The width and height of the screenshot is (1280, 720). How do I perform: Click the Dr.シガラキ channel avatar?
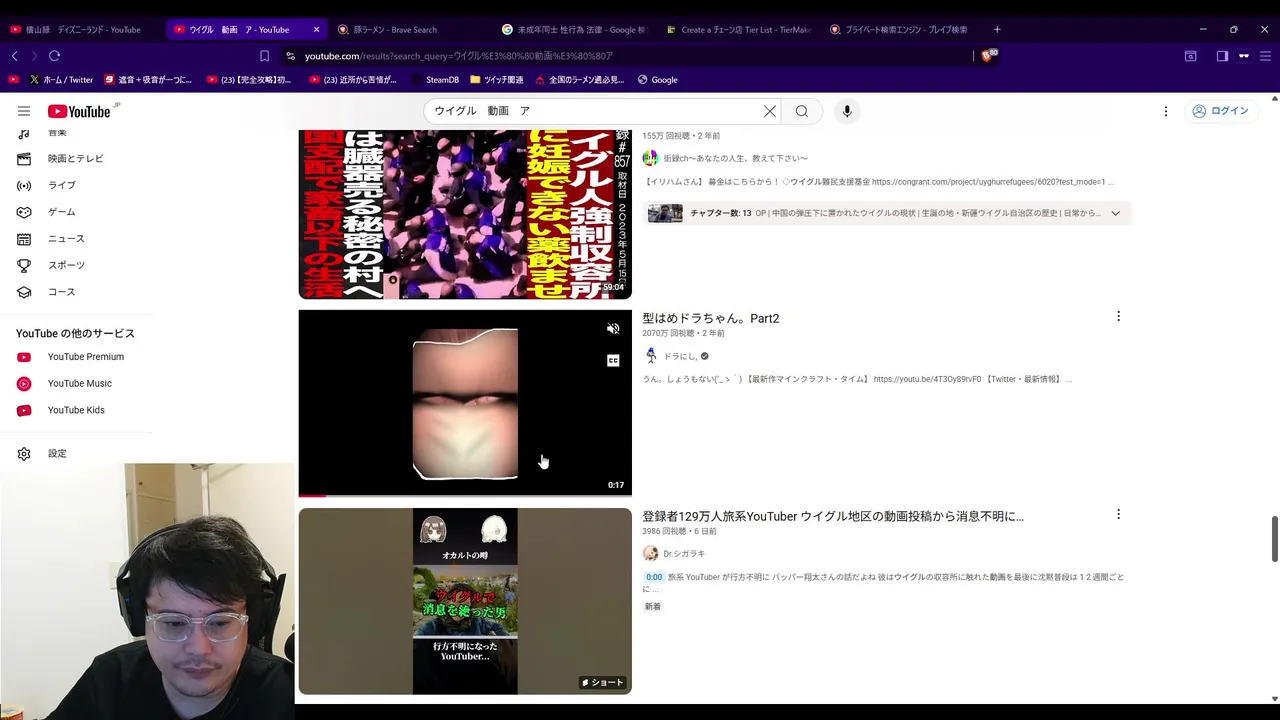[651, 553]
